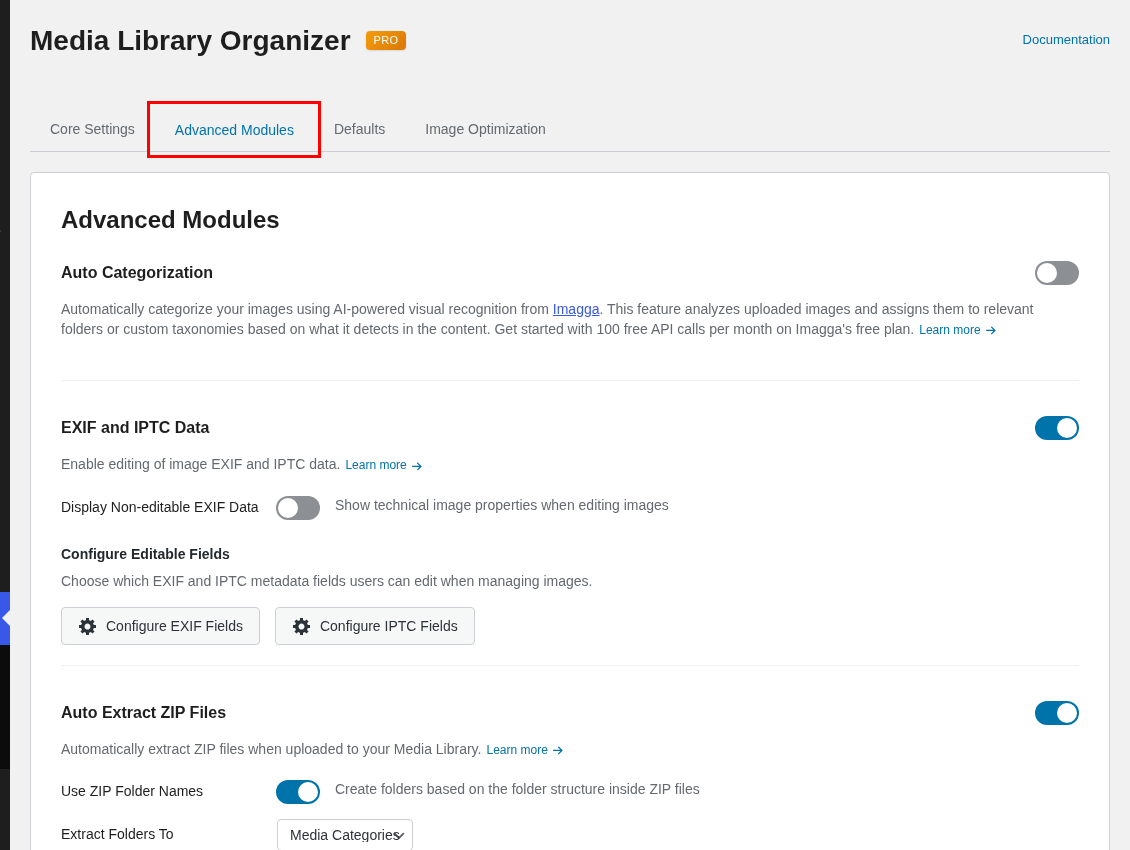Click Learn more under Auto Categorization
The height and width of the screenshot is (850, 1130).
click(957, 330)
